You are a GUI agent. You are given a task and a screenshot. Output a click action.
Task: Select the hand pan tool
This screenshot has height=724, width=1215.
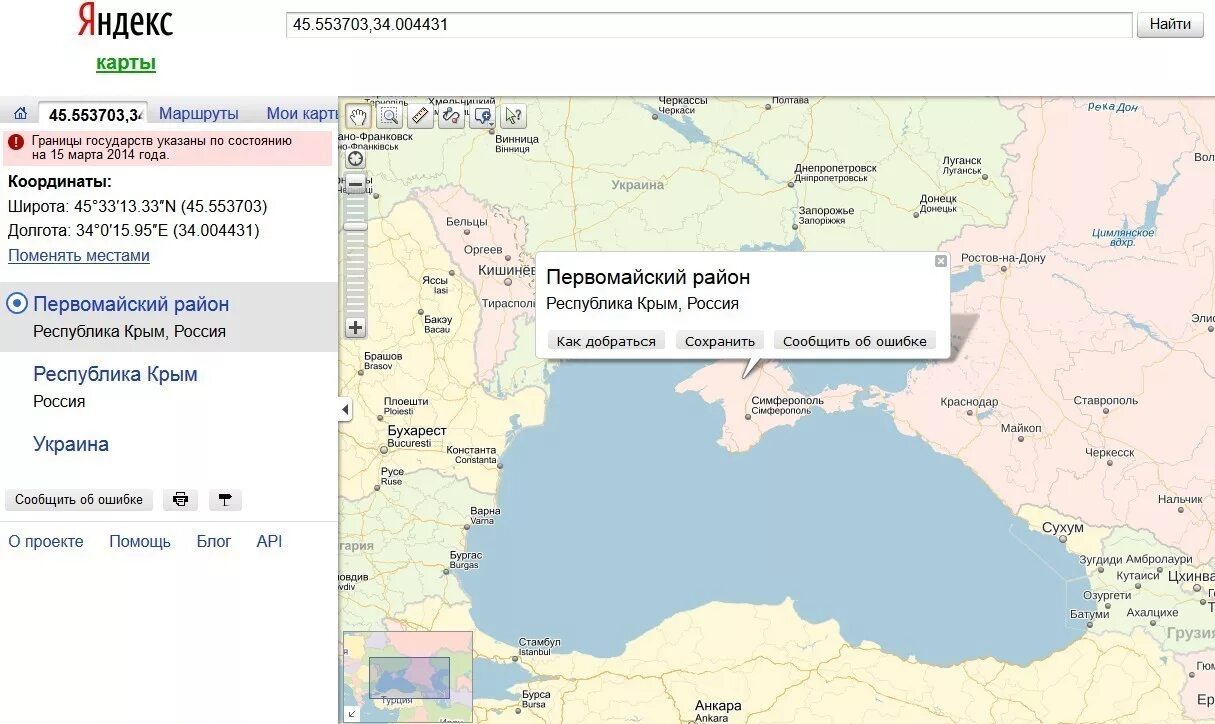point(359,116)
